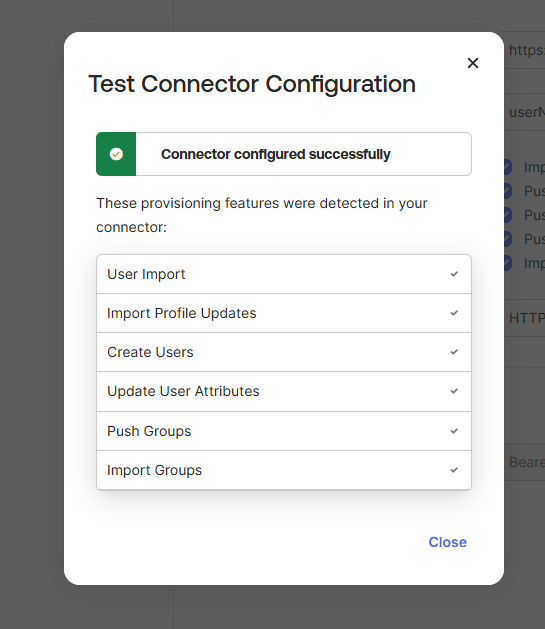Click the Test Connector Configuration heading

pyautogui.click(x=252, y=84)
